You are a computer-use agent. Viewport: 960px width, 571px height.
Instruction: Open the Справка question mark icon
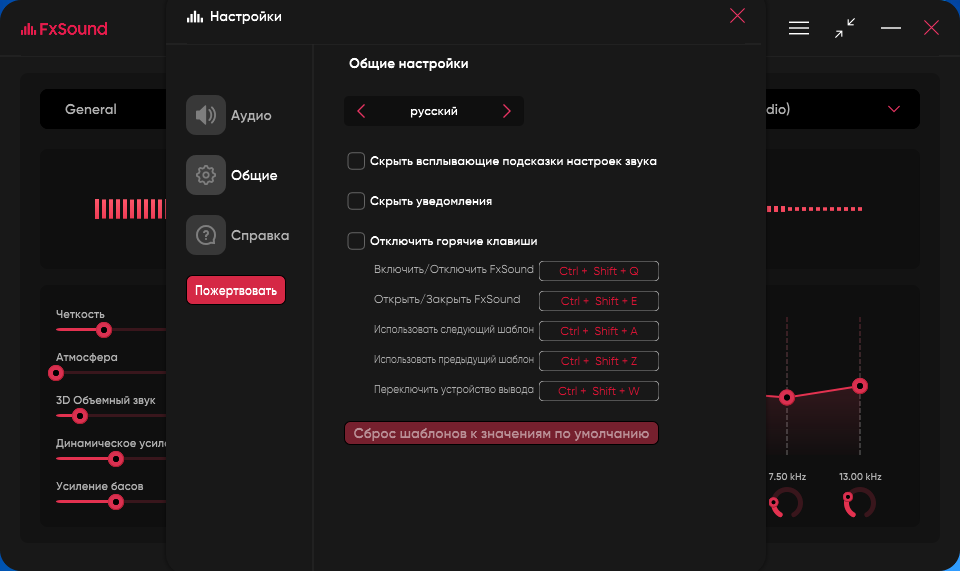(x=206, y=235)
